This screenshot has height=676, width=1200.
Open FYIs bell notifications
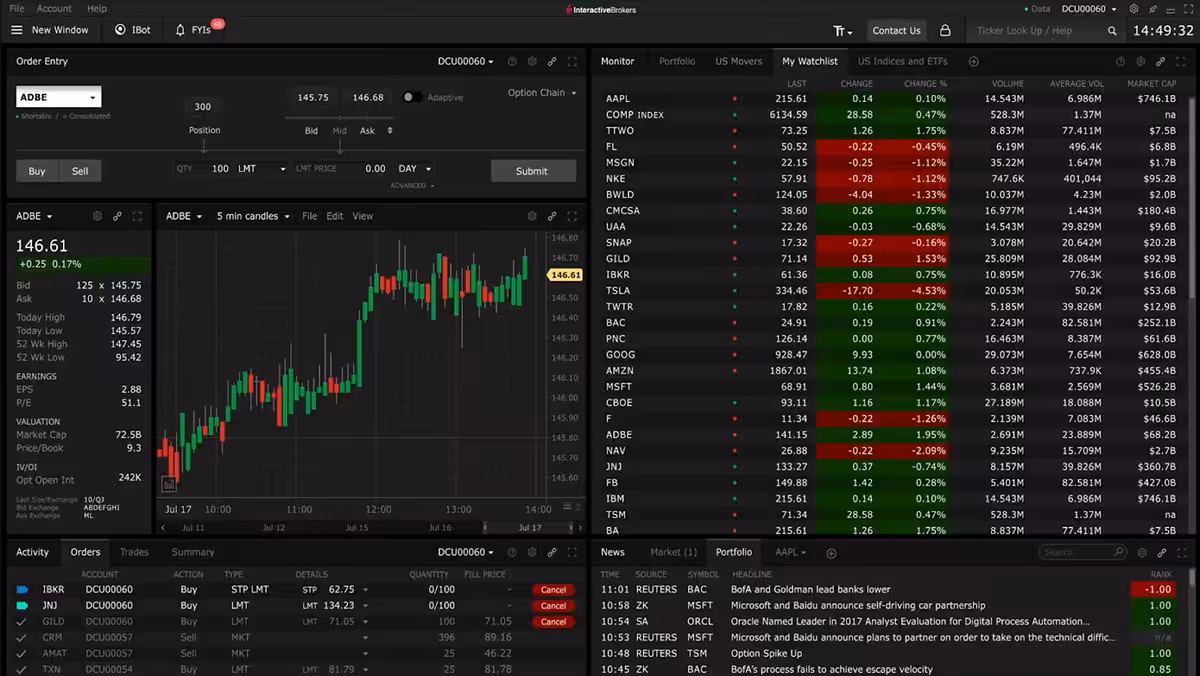(x=193, y=30)
